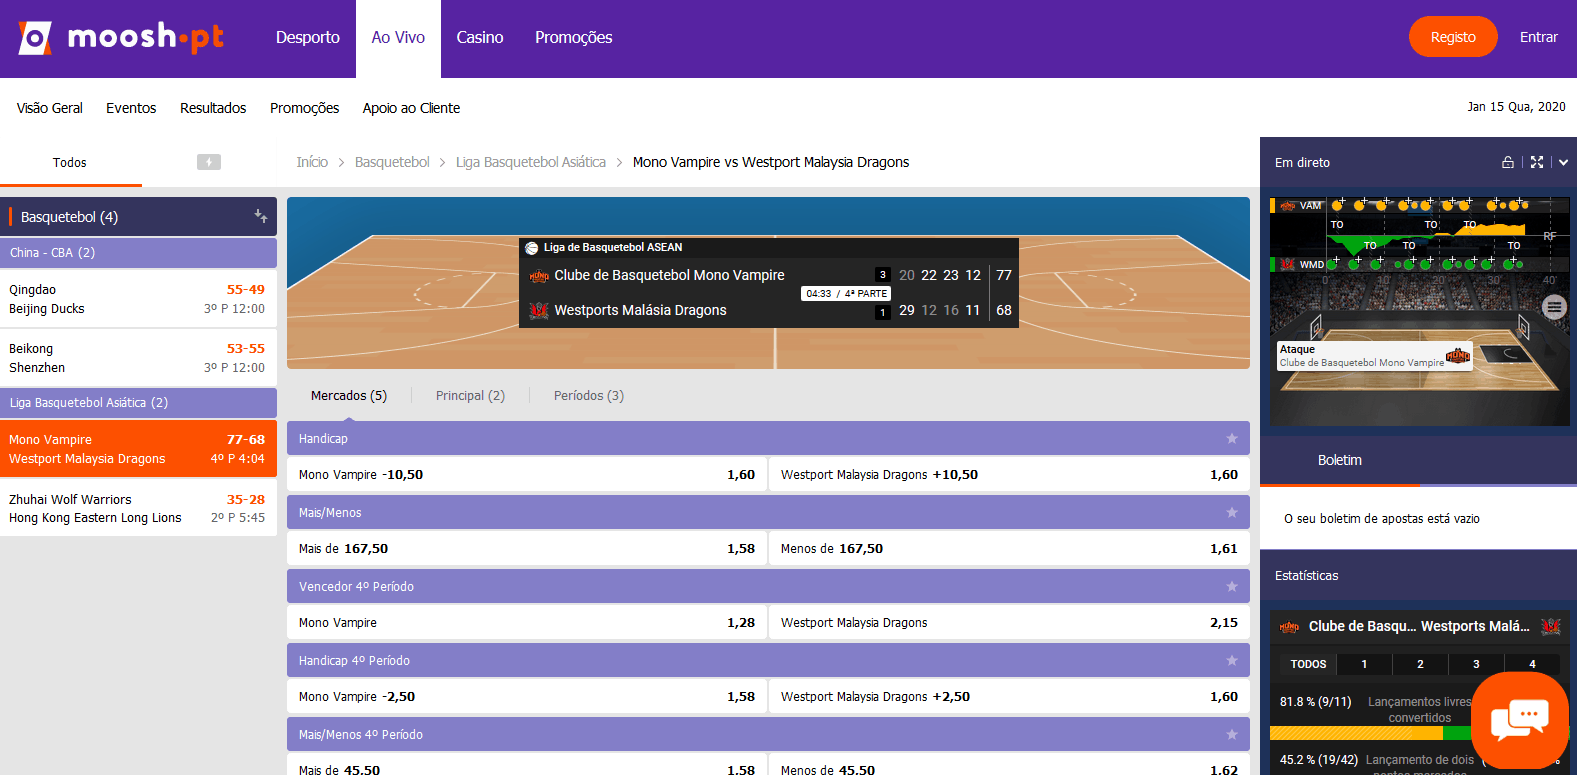Click the VAM team logo in tracker
Viewport: 1577px width, 775px height.
[x=1287, y=206]
